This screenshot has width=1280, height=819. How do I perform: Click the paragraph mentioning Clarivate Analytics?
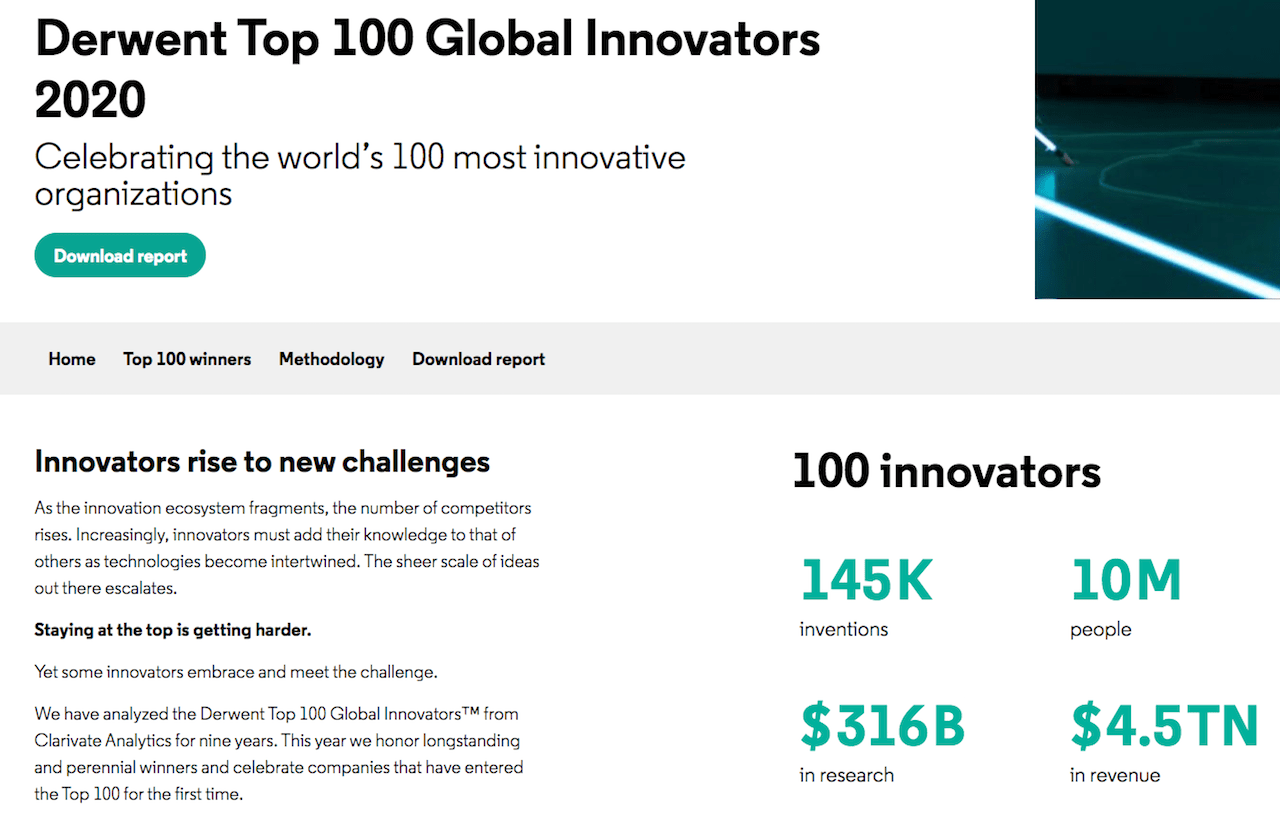(x=278, y=754)
